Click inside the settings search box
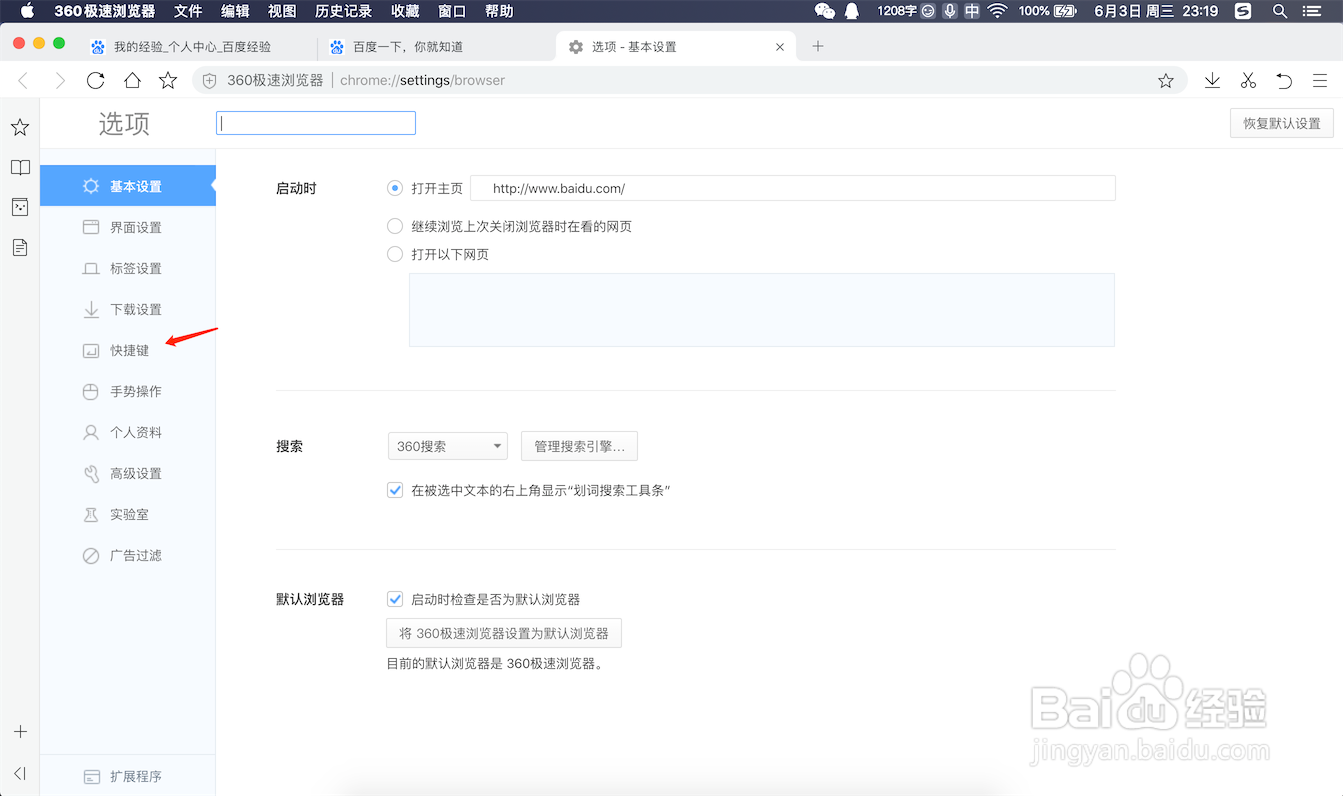The width and height of the screenshot is (1343, 796). [315, 122]
